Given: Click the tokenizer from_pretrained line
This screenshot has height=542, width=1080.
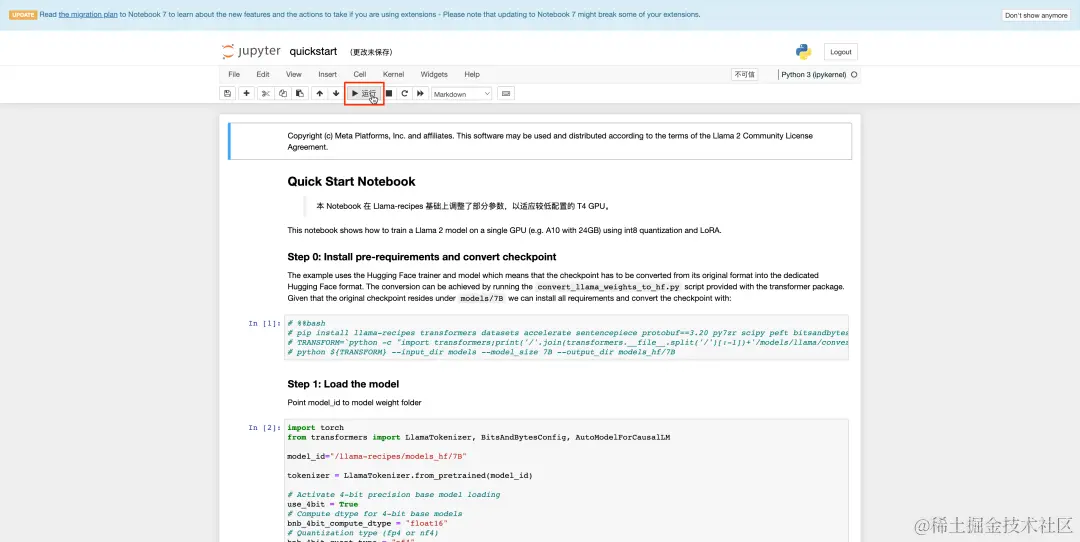Looking at the screenshot, I should click(x=410, y=475).
